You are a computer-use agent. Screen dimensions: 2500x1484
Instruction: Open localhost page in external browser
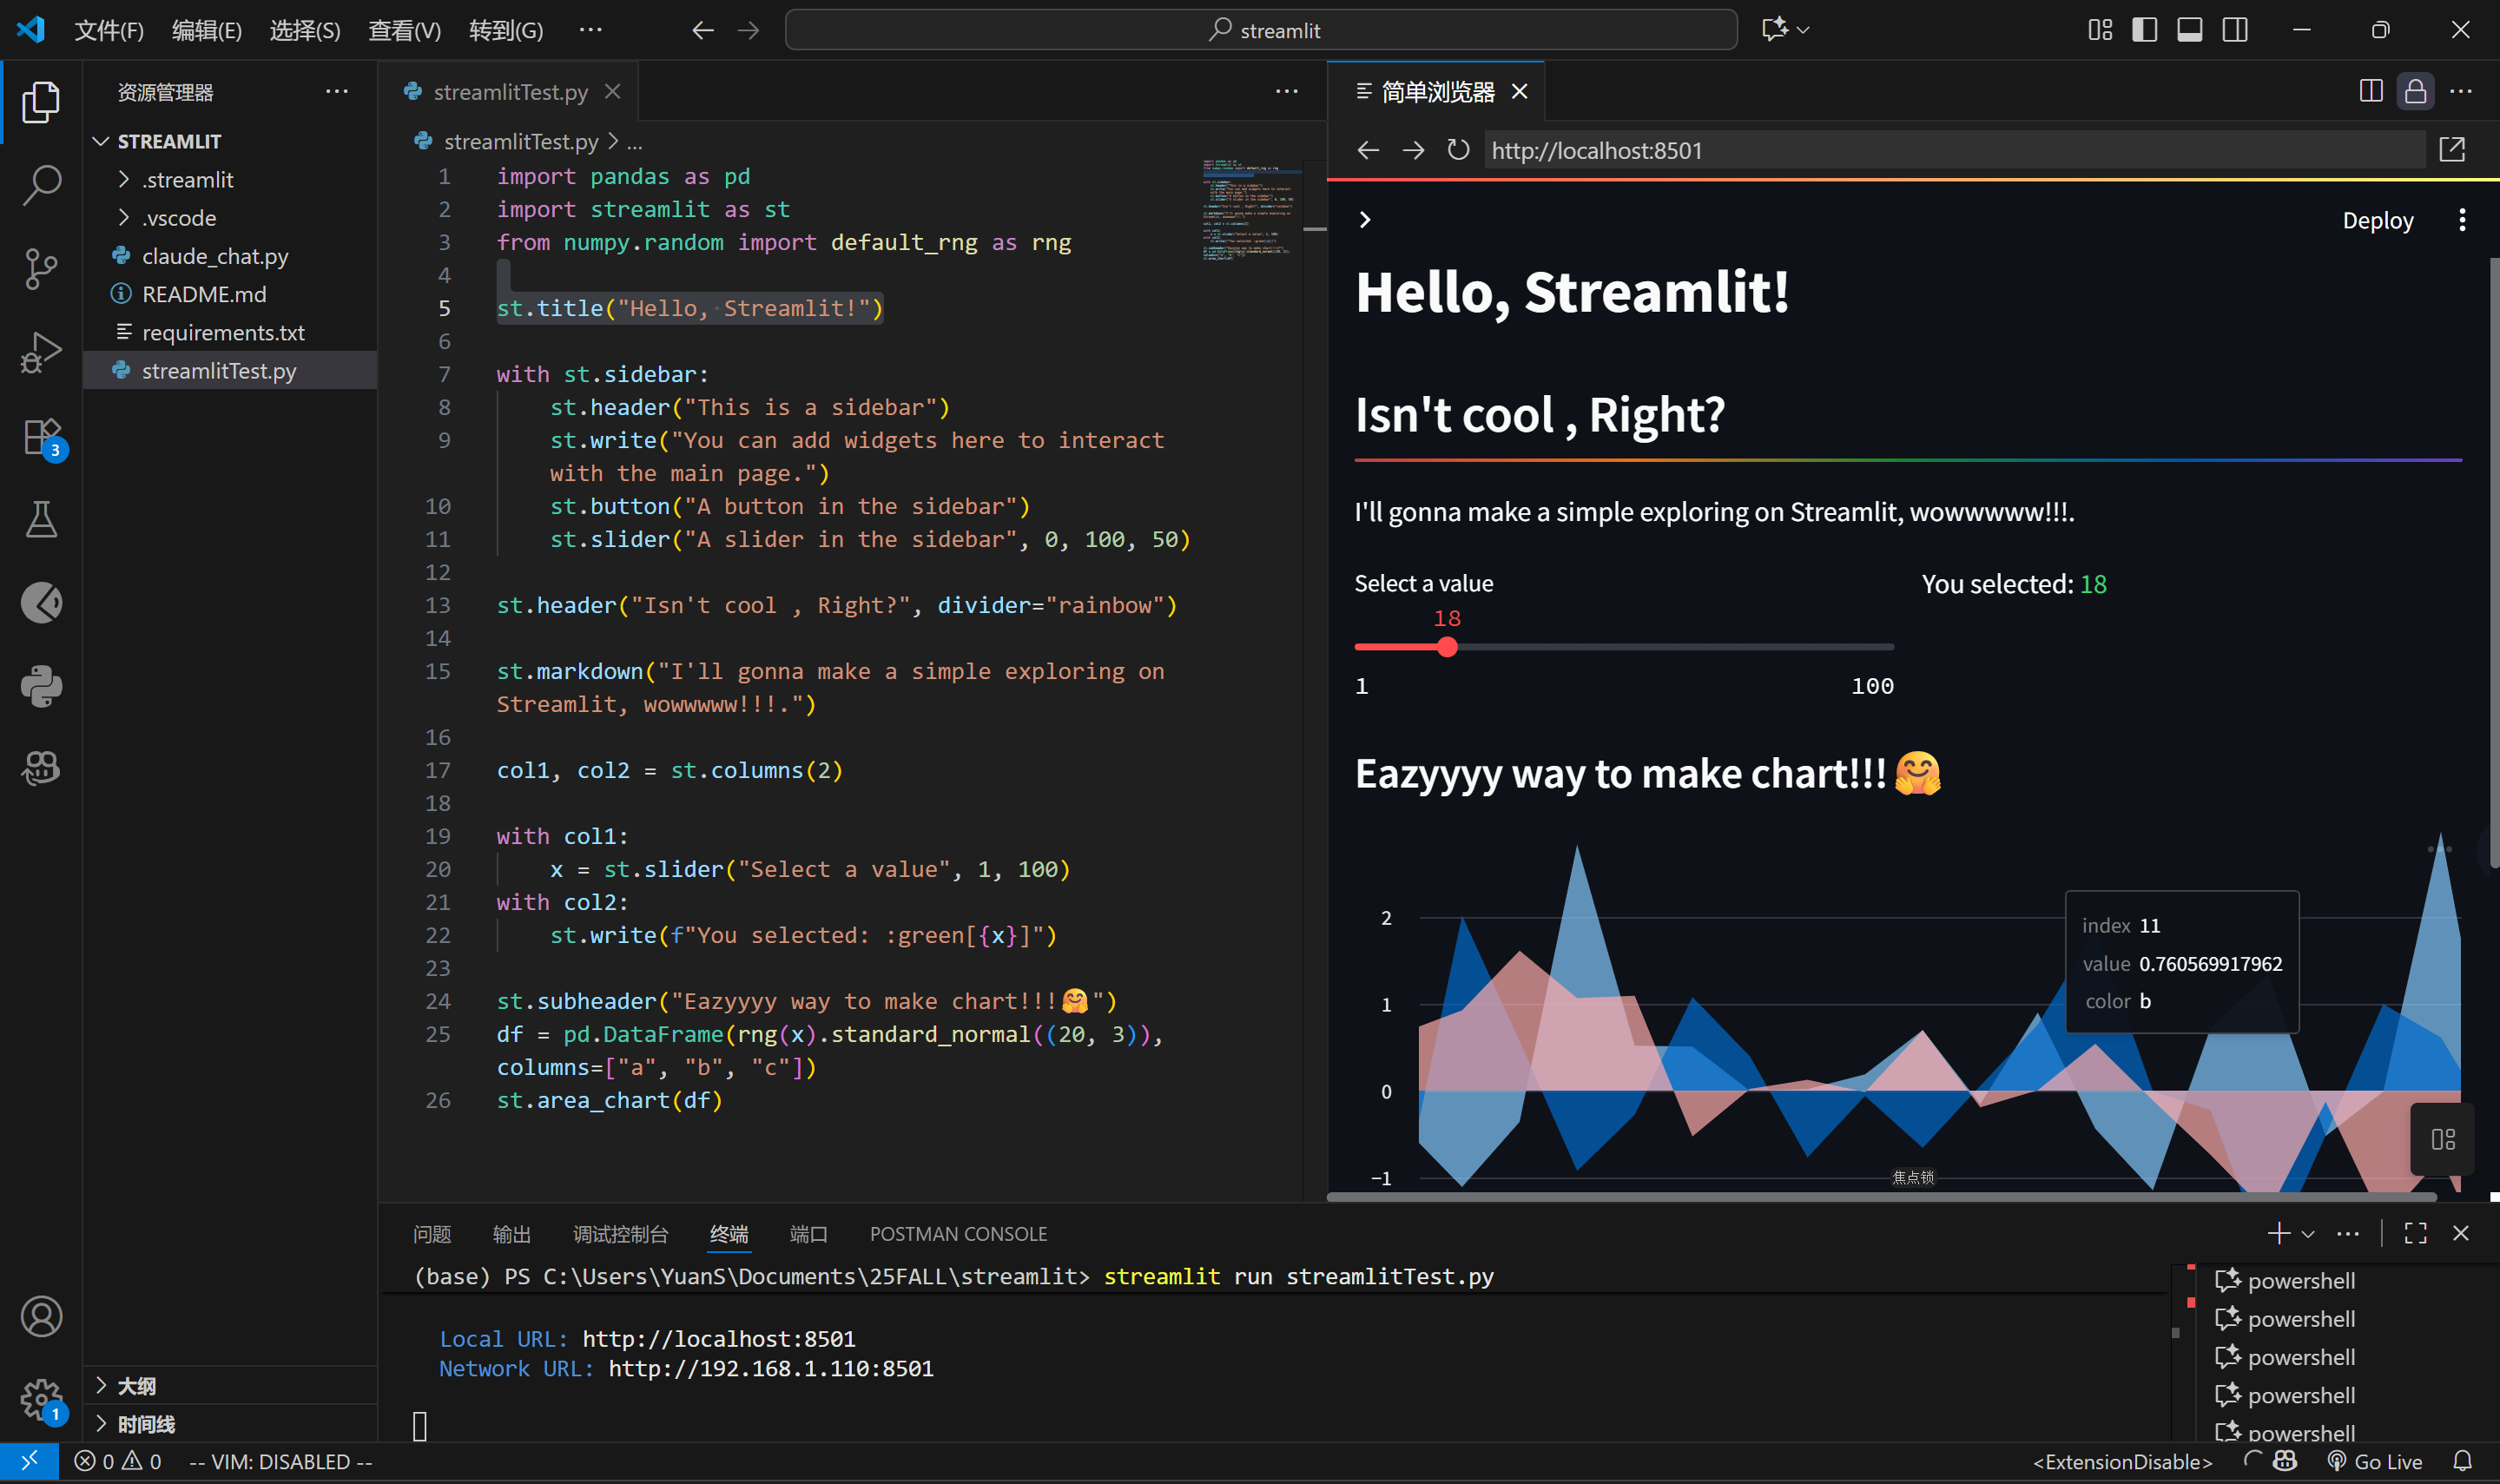2451,150
